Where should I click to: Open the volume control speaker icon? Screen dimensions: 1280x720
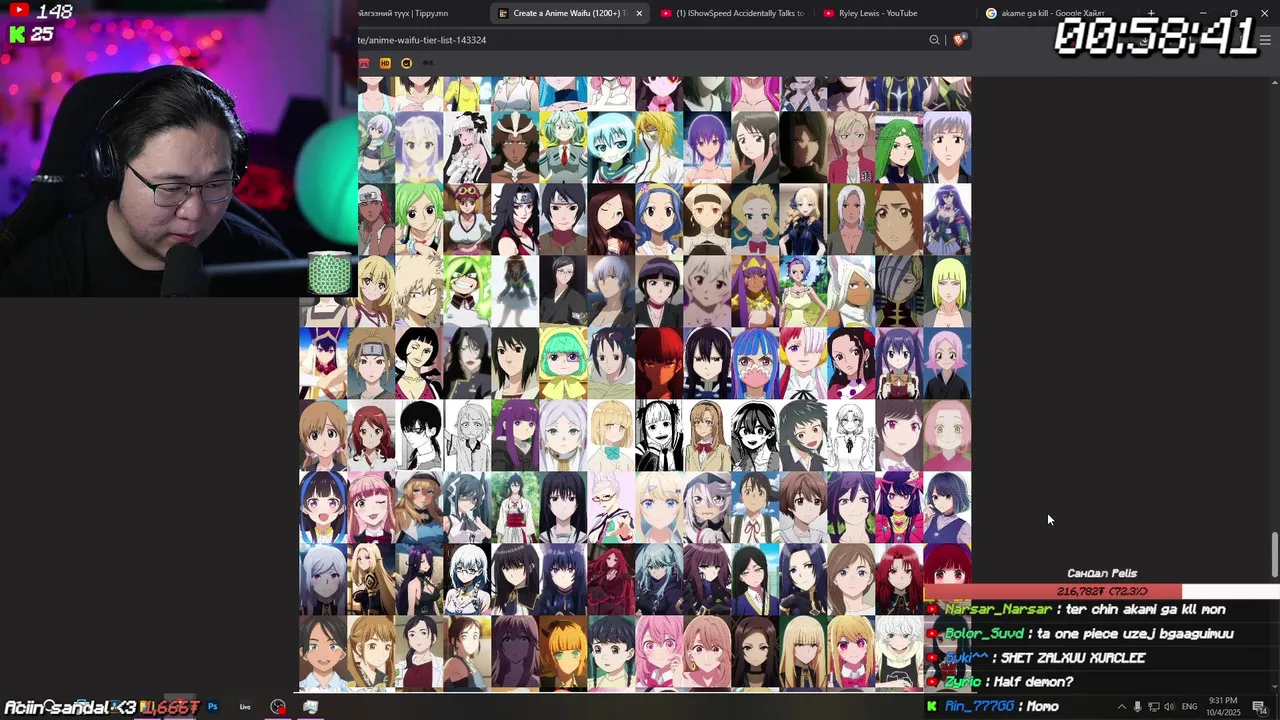point(1169,707)
